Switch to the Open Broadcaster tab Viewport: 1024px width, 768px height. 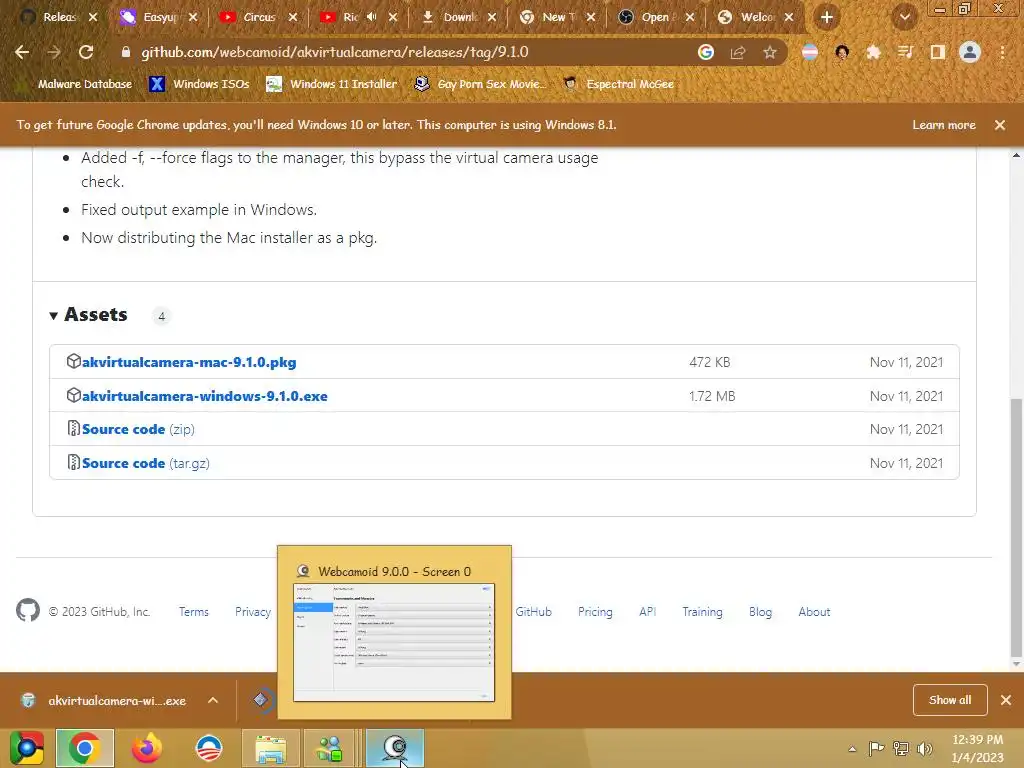tap(656, 17)
